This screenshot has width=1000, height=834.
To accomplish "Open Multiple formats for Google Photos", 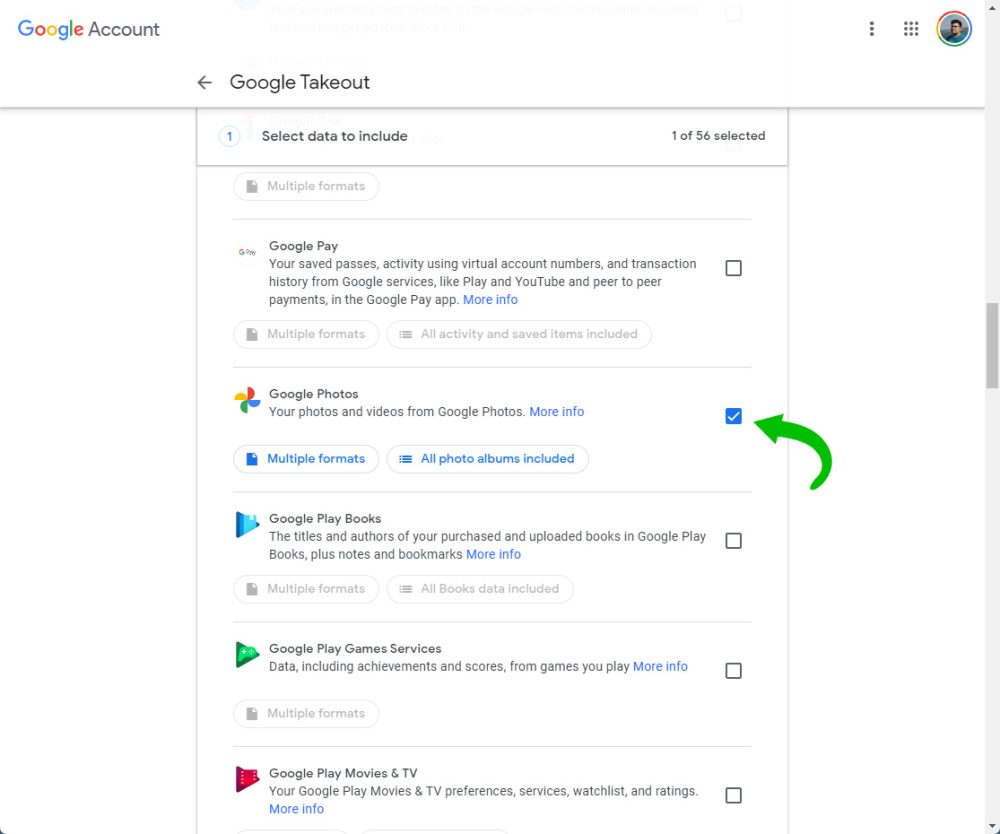I will (x=306, y=459).
